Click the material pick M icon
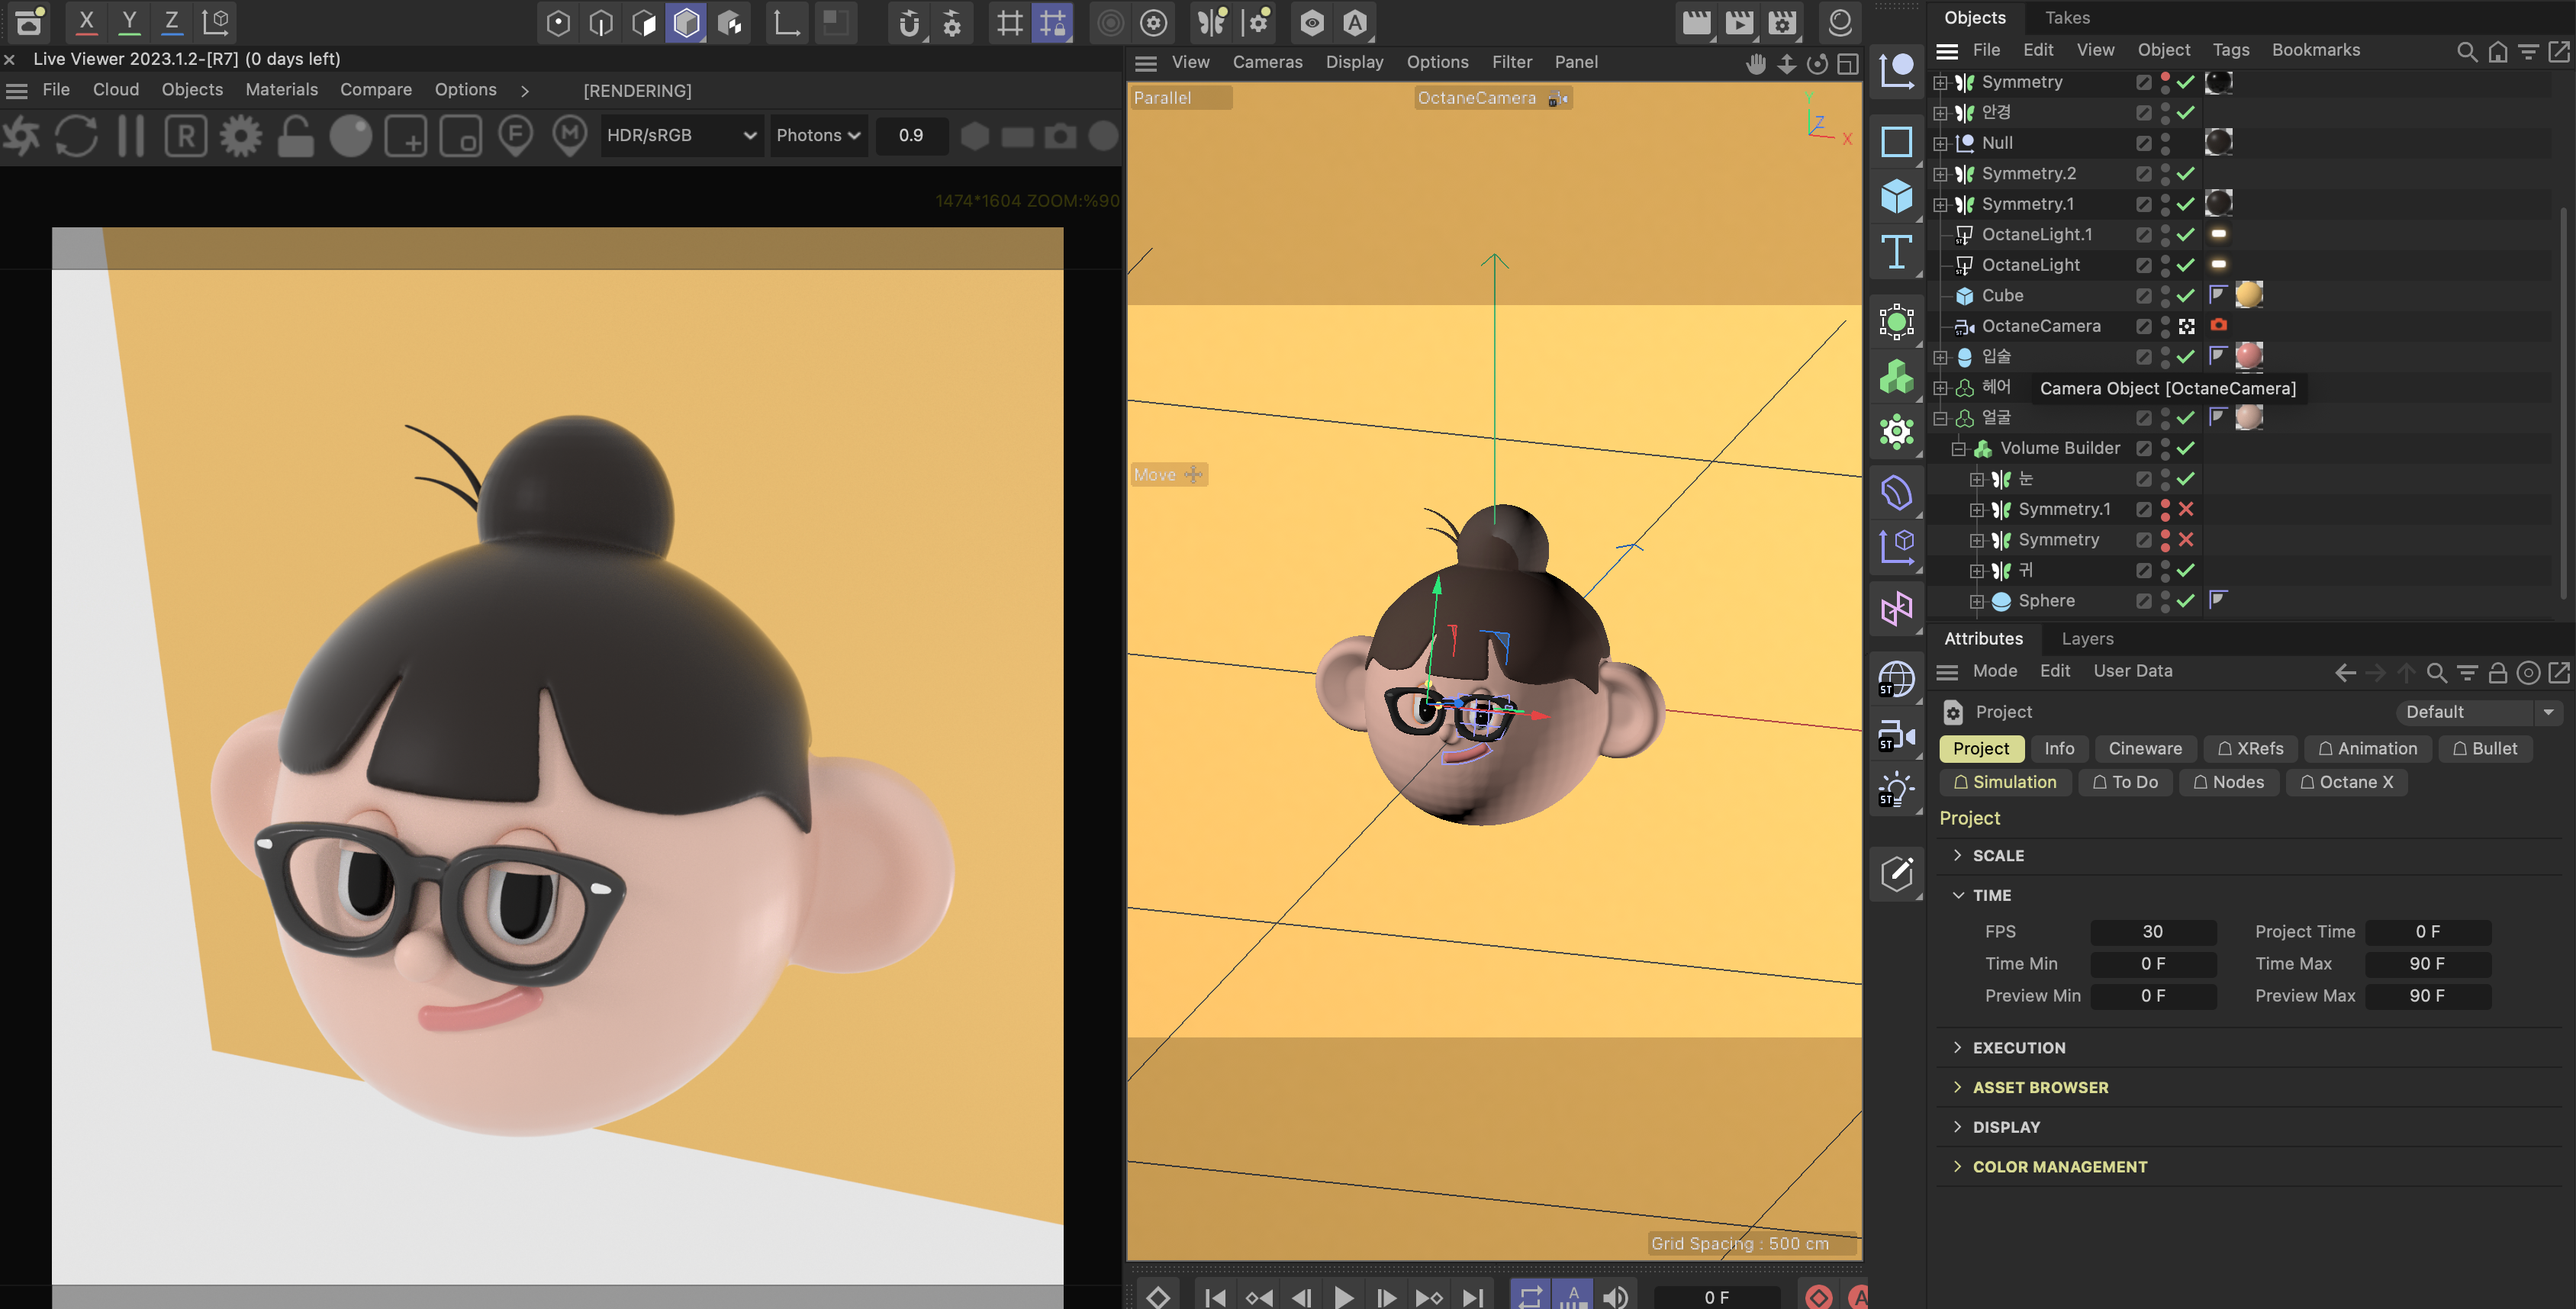 pyautogui.click(x=570, y=135)
